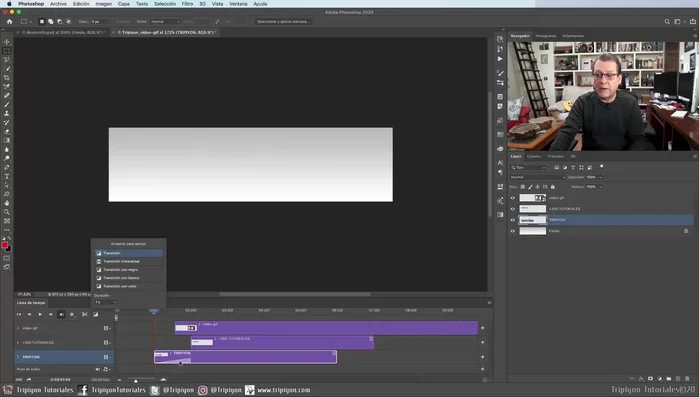Viewport: 699px width, 397px height.
Task: Expand the video-gif track in timeline
Action: pos(18,328)
